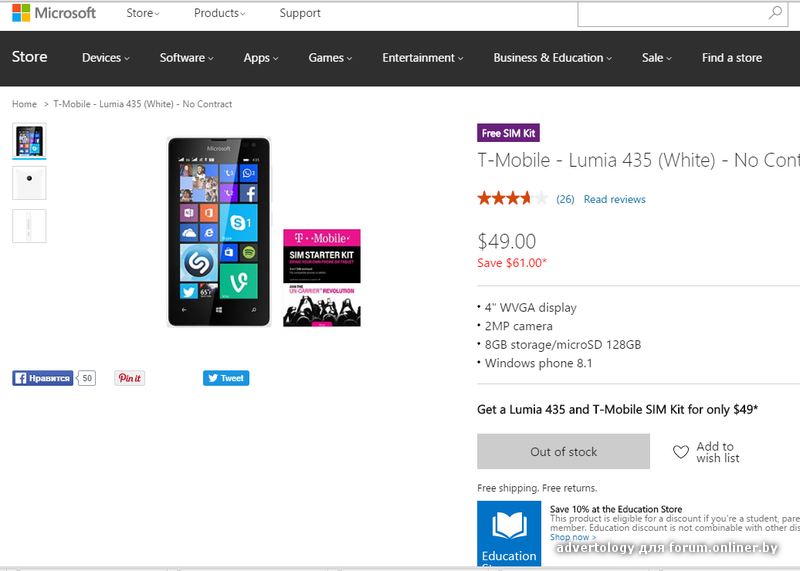This screenshot has height=571, width=800.
Task: Click the Education Store book icon
Action: [x=509, y=524]
